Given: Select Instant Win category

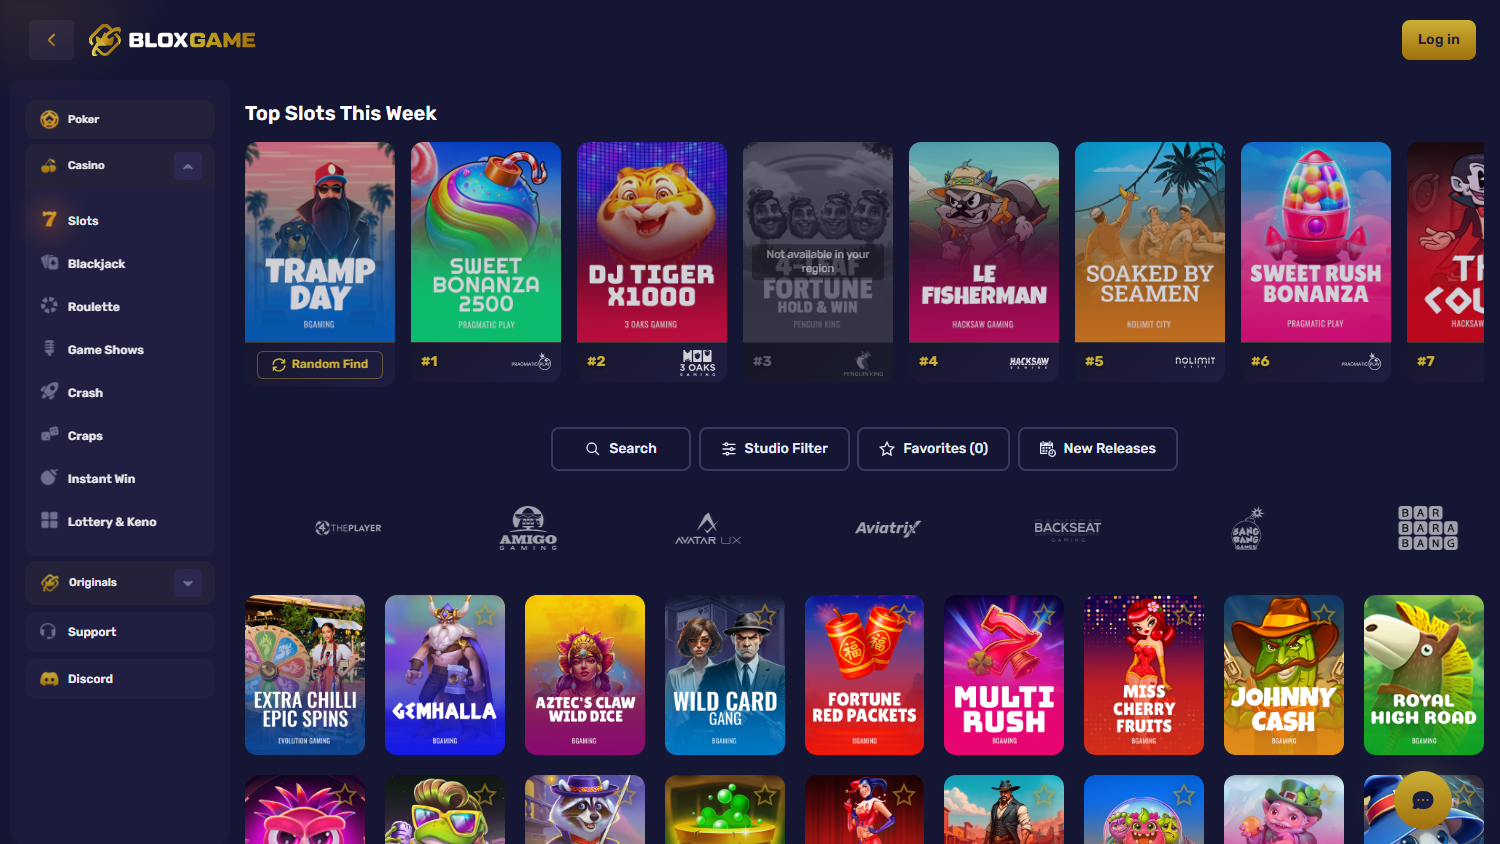Looking at the screenshot, I should point(120,478).
